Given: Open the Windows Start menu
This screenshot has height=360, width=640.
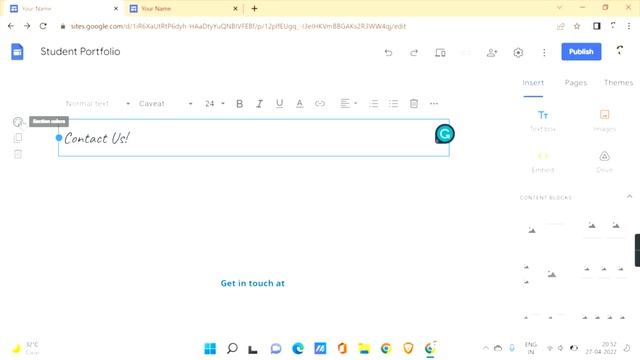Looking at the screenshot, I should tap(210, 349).
